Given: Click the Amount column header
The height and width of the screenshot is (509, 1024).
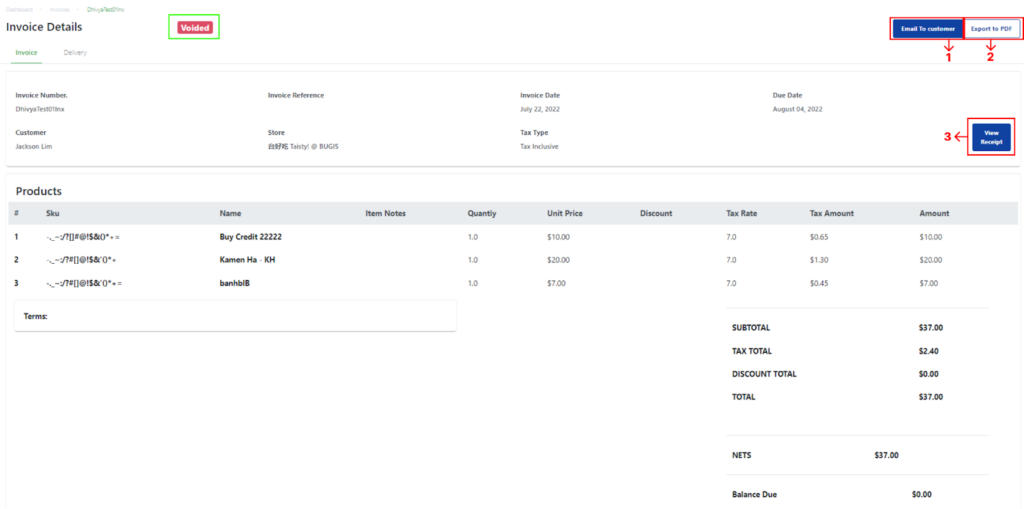Looking at the screenshot, I should click(934, 213).
